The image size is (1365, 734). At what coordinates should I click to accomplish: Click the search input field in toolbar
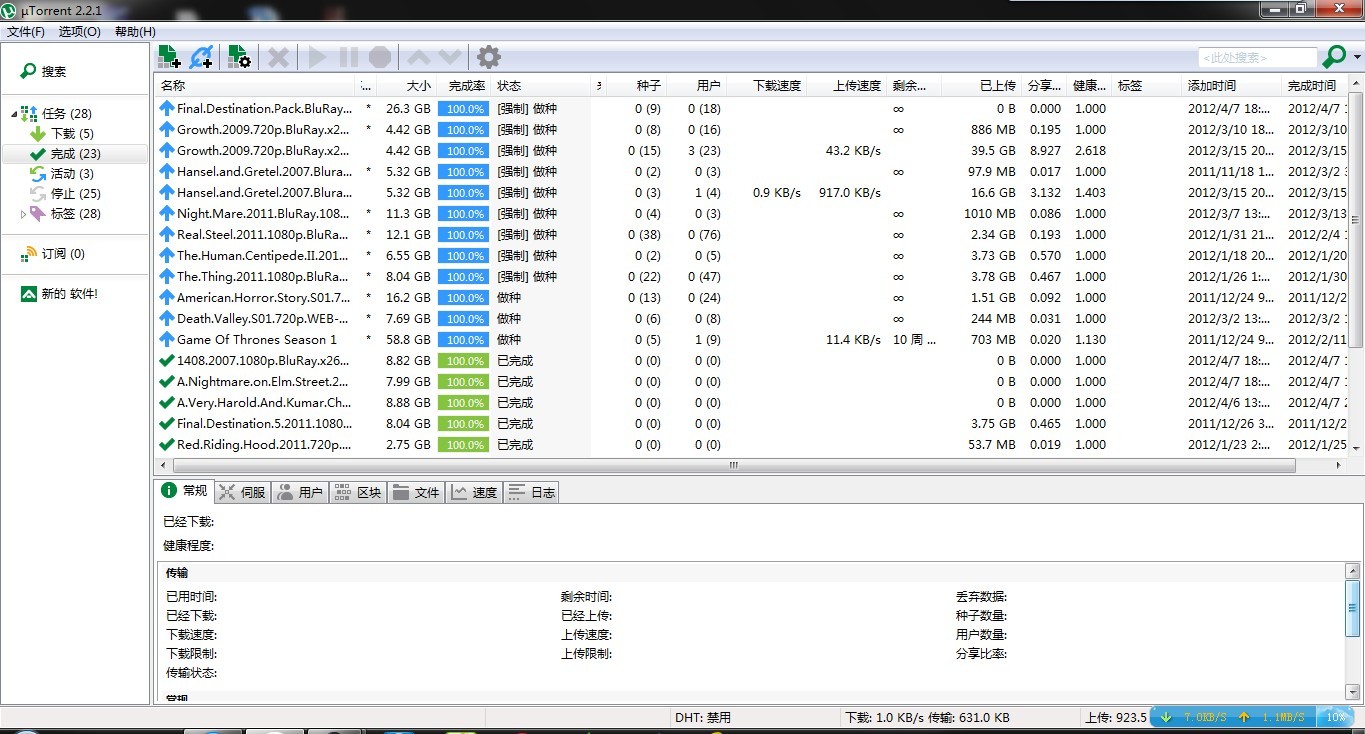(x=1258, y=58)
